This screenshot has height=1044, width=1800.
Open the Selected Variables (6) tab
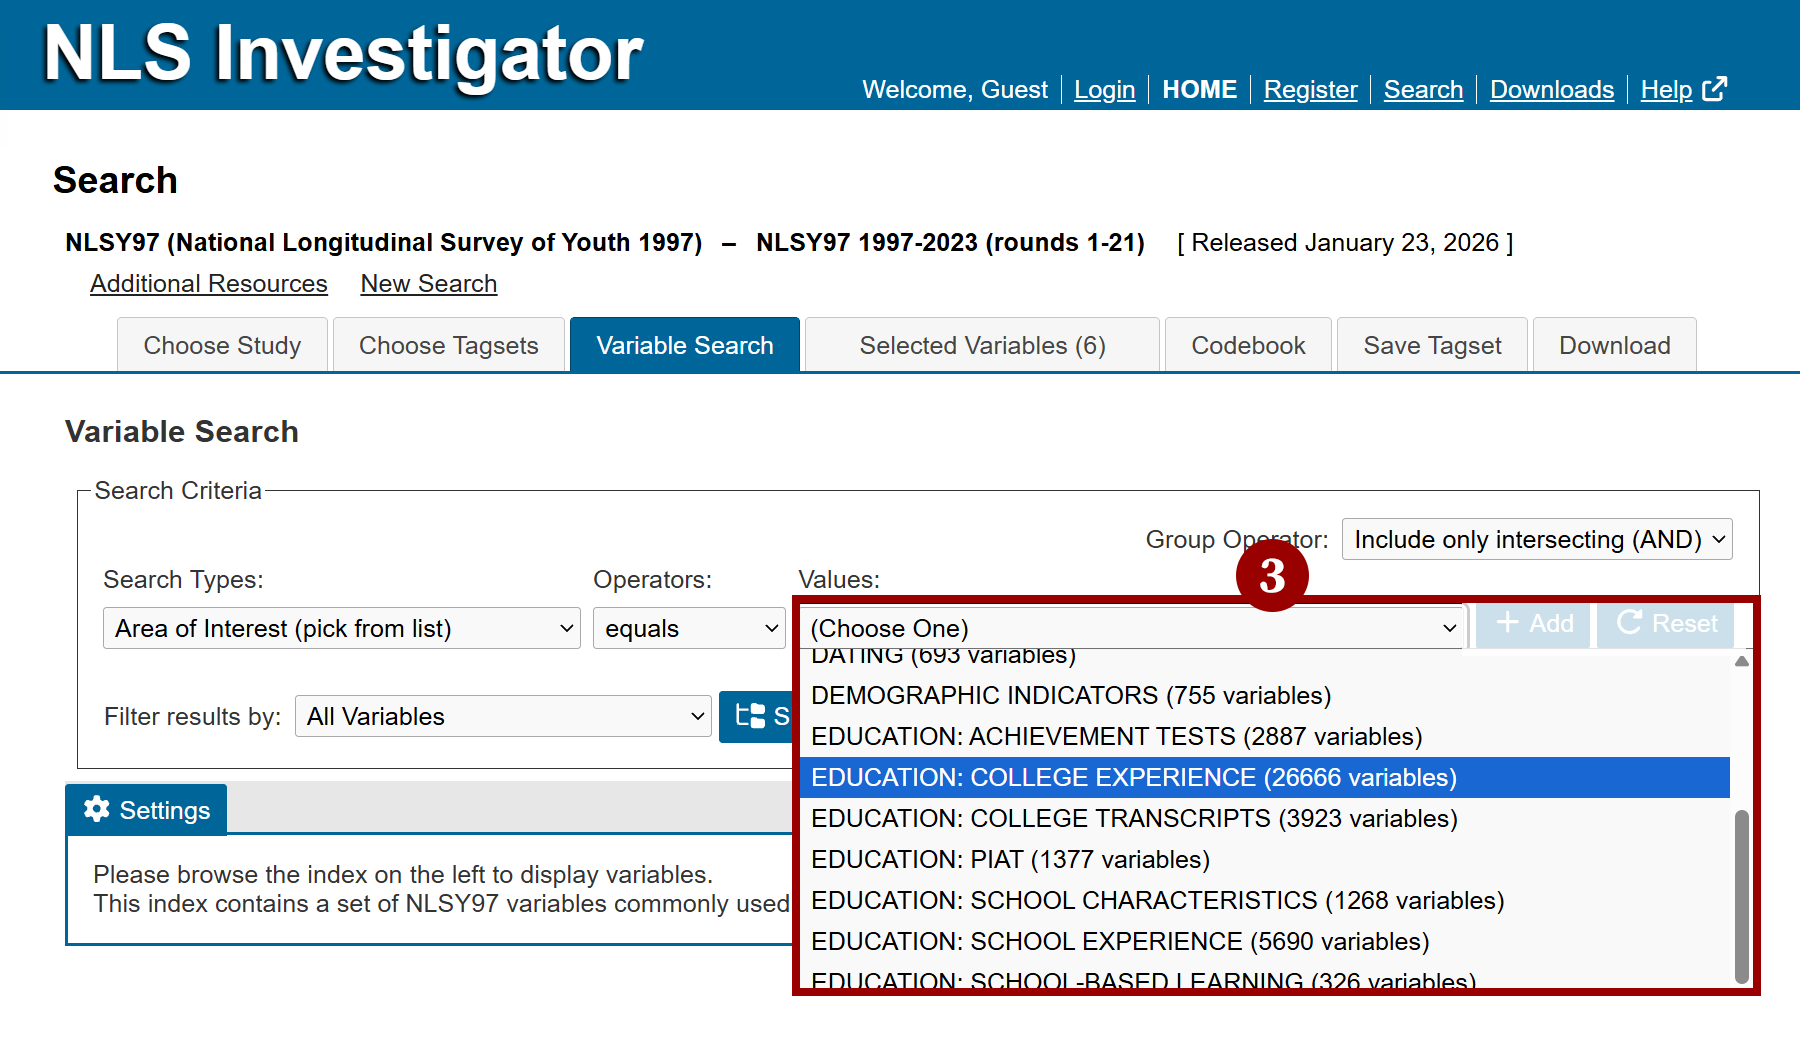(x=982, y=345)
